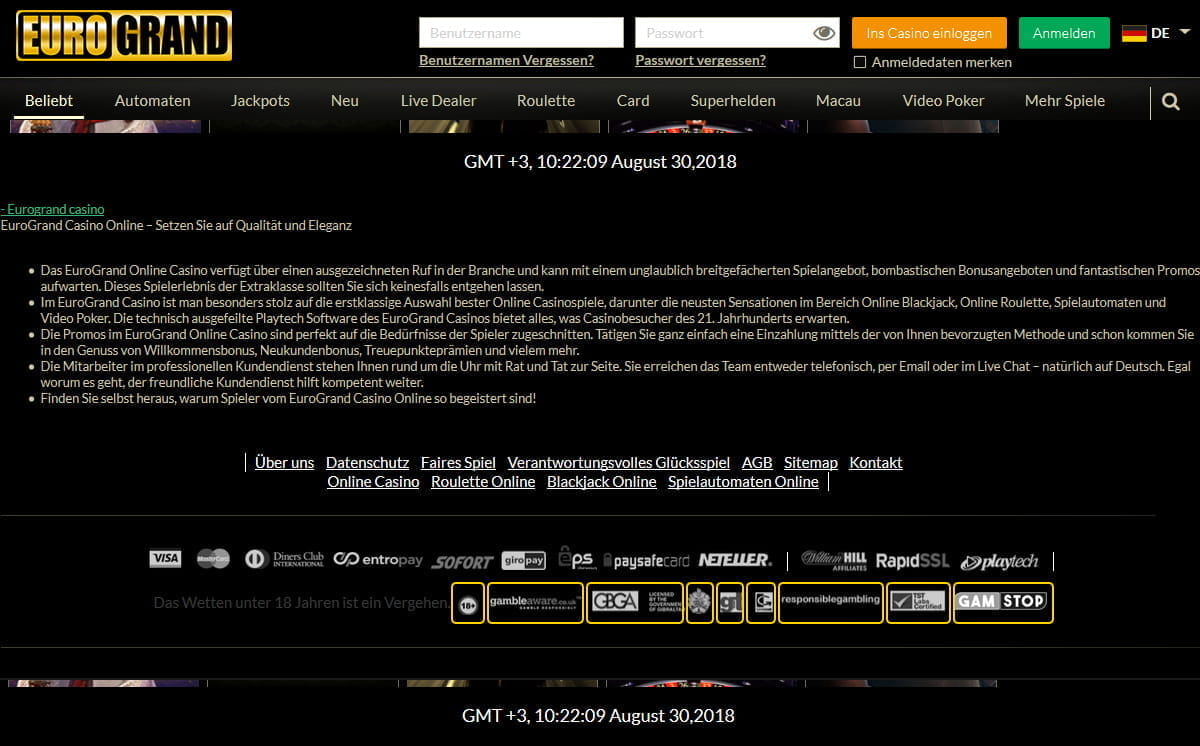Select the Beliebt tab
Screen dimensions: 1200x746
tap(49, 100)
